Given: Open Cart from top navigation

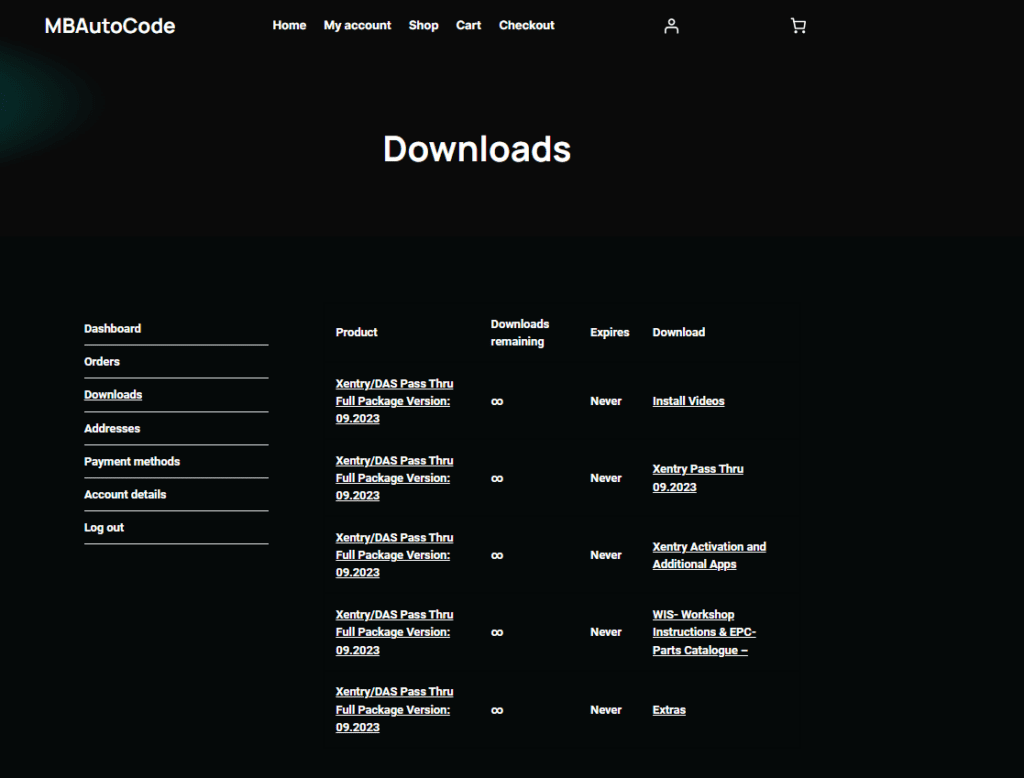Looking at the screenshot, I should [x=468, y=25].
